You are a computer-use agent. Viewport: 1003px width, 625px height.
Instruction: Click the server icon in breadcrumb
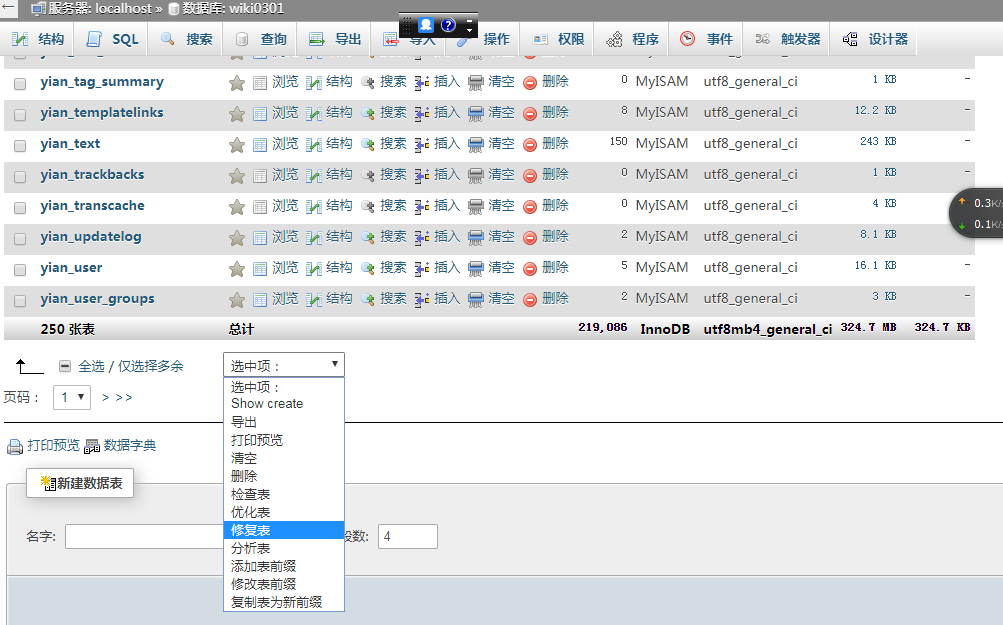[x=38, y=9]
